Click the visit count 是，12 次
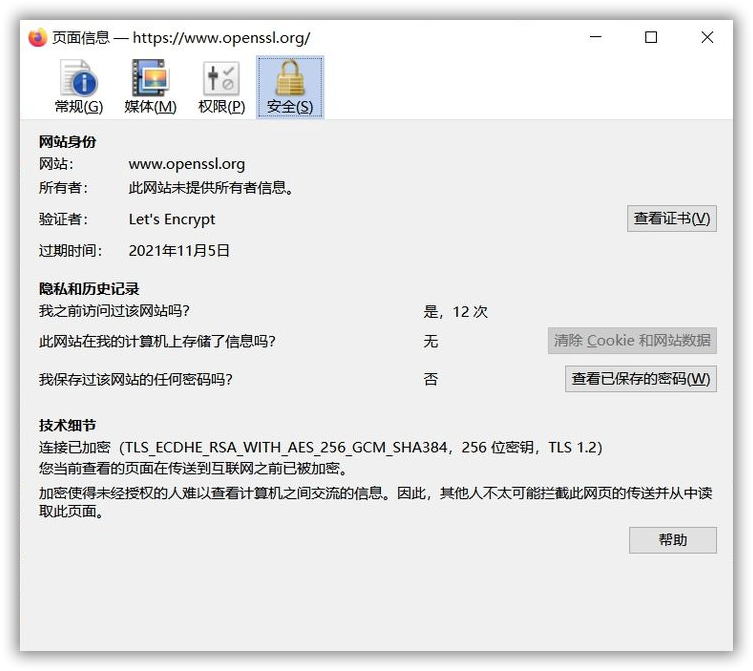 [455, 312]
